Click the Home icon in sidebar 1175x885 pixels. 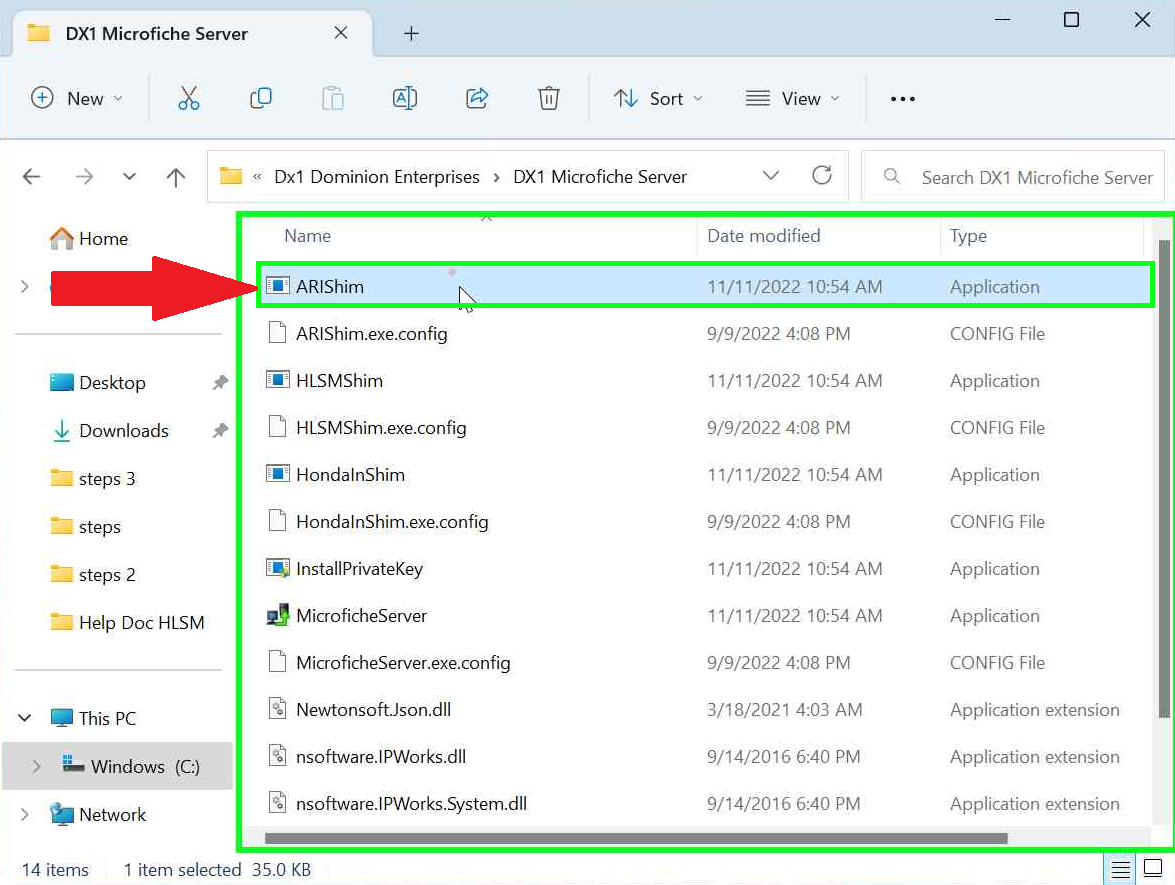(61, 238)
